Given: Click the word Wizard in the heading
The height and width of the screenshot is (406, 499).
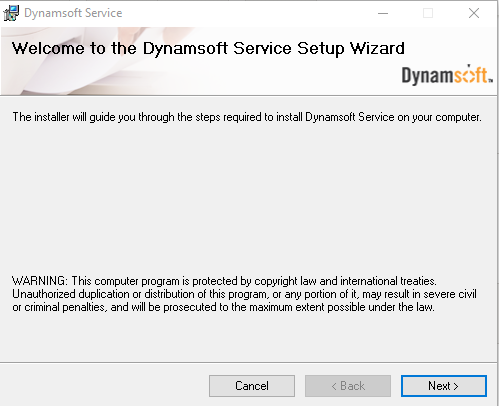Looking at the screenshot, I should click(x=377, y=48).
